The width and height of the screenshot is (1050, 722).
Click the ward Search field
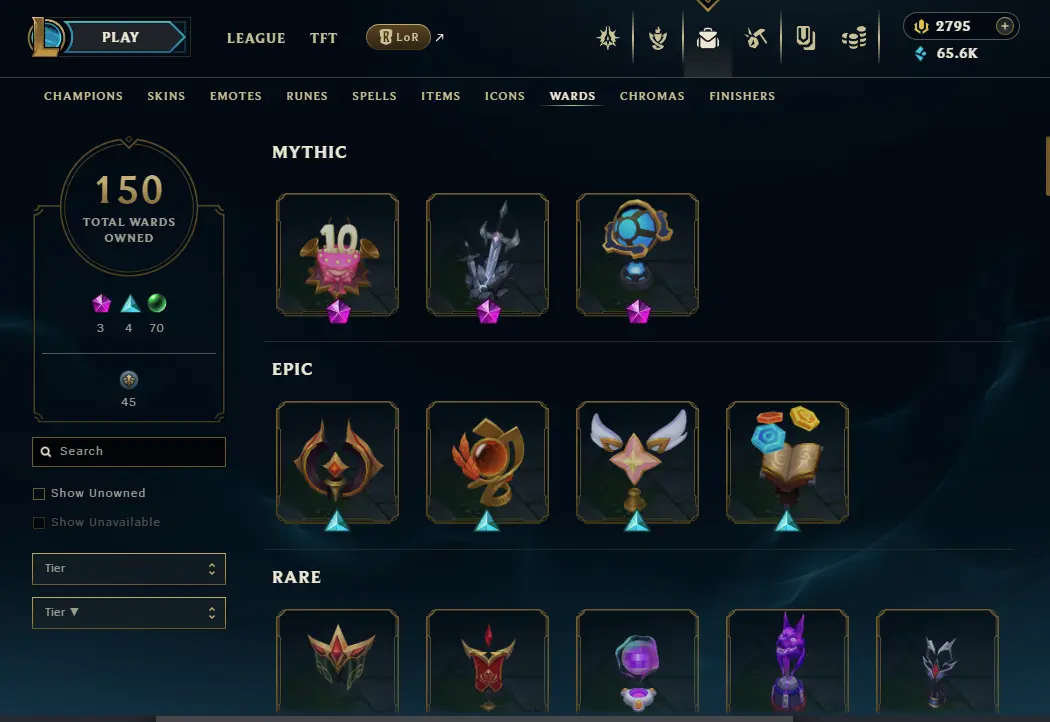[x=129, y=451]
